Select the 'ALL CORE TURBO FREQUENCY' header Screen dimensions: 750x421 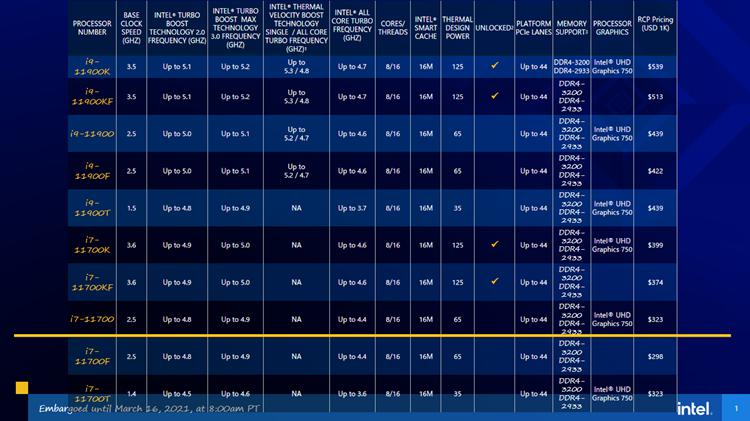[353, 25]
